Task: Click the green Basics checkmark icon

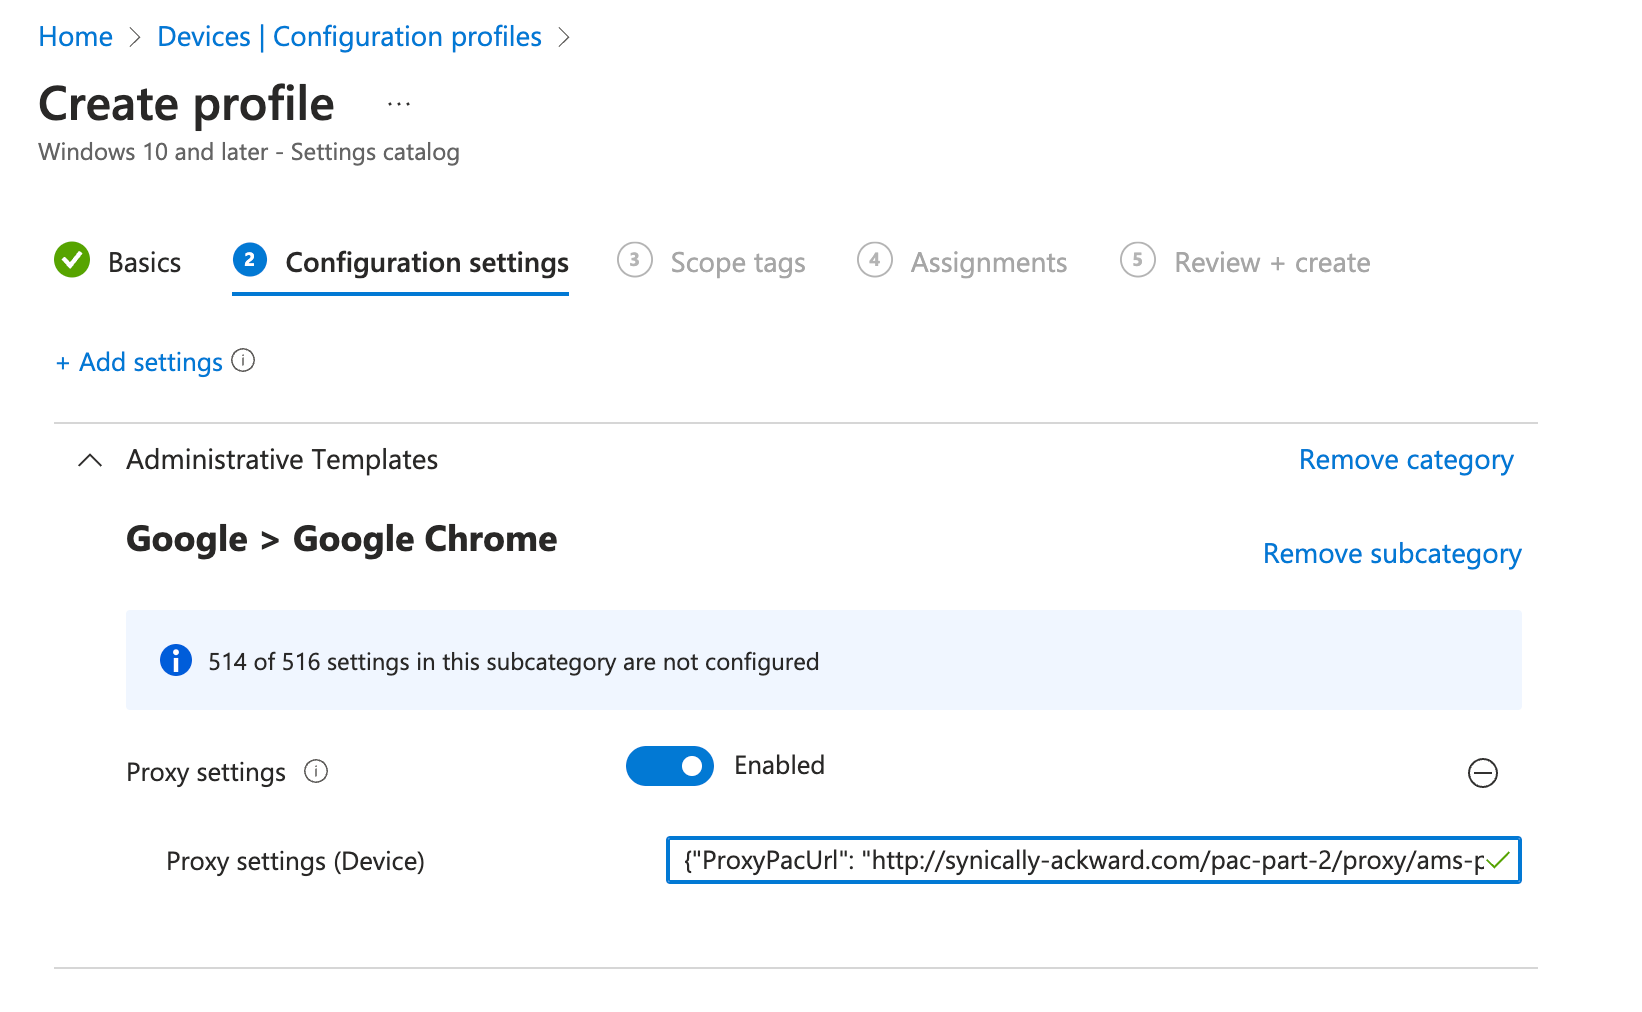Action: click(x=72, y=260)
